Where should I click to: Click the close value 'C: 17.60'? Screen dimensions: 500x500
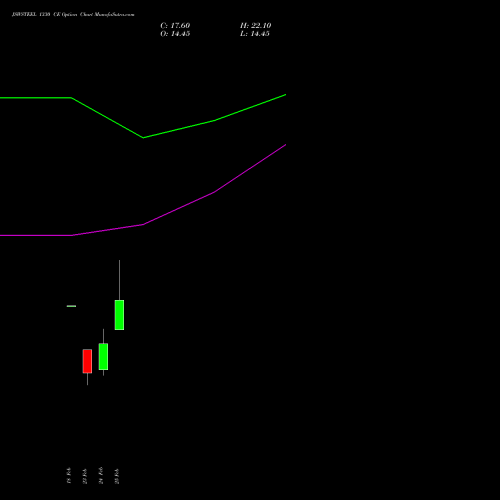click(x=175, y=26)
